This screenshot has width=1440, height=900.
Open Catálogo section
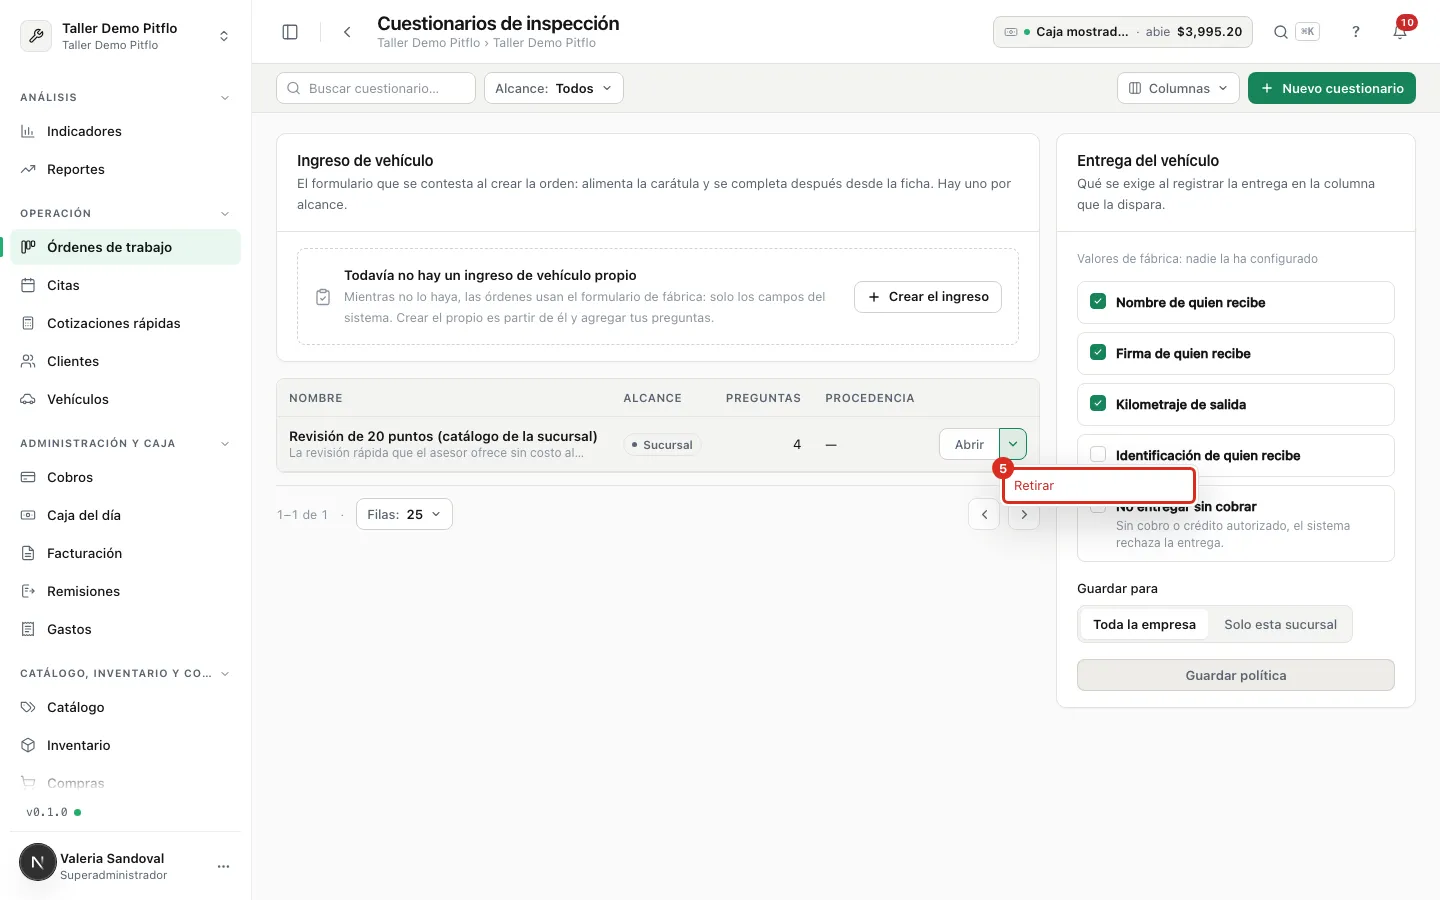pyautogui.click(x=125, y=707)
